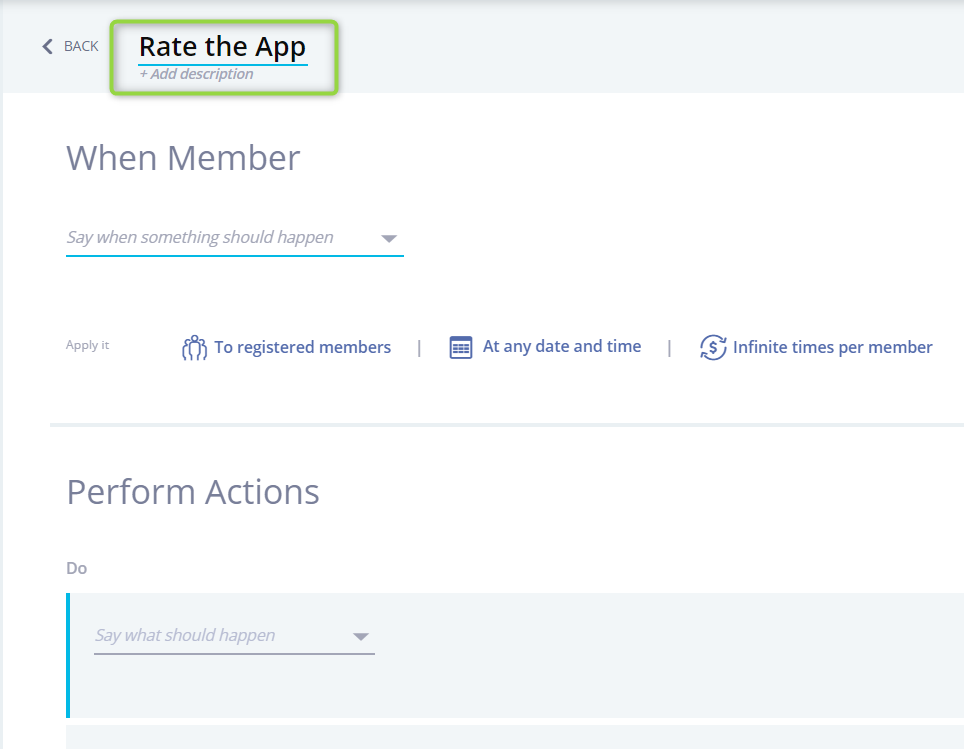Click the arrow of the action dropdown
The image size is (964, 749).
[361, 636]
